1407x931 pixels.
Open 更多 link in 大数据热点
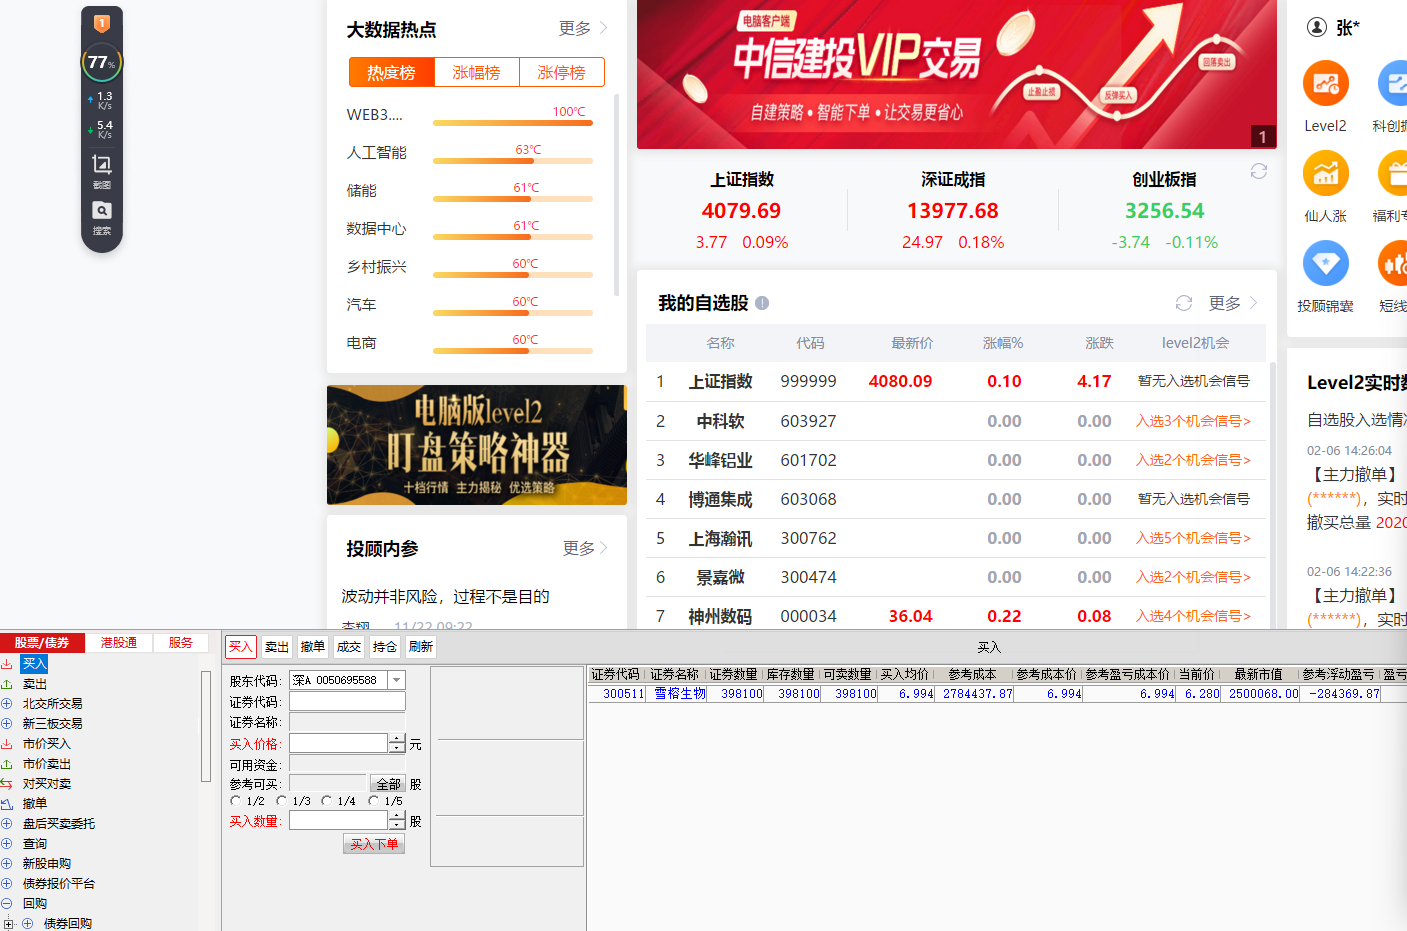click(583, 28)
